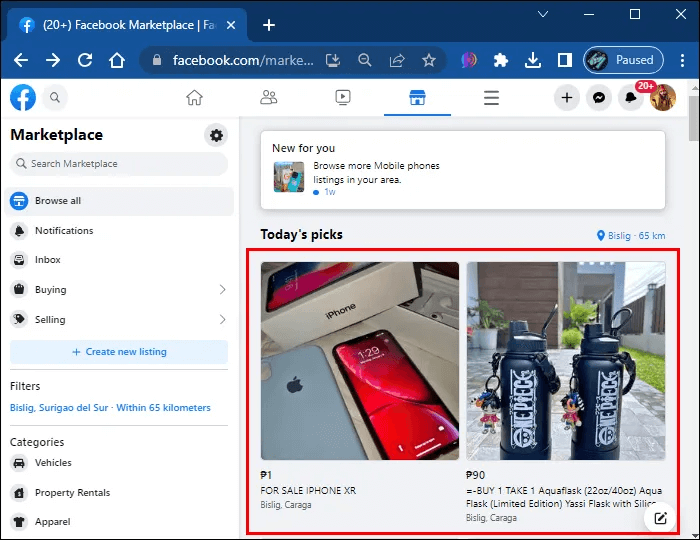Click the share page icon
Image resolution: width=700 pixels, height=540 pixels.
click(x=397, y=60)
